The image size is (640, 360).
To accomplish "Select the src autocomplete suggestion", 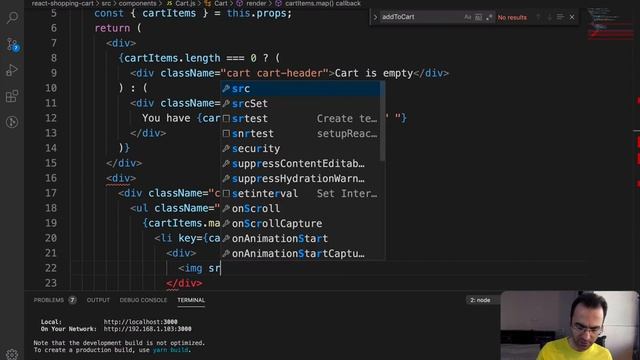I will coord(300,89).
